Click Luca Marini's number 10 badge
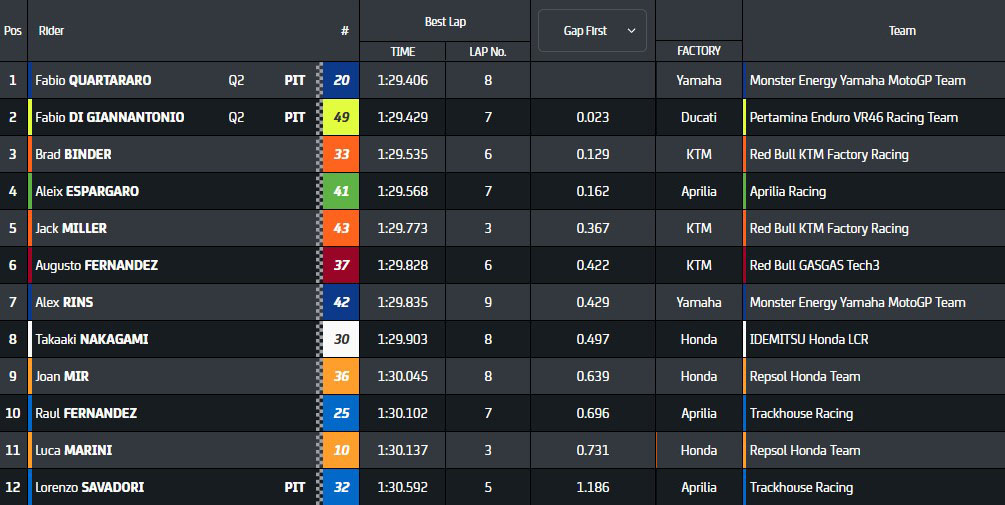Image resolution: width=1005 pixels, height=505 pixels. coord(341,450)
